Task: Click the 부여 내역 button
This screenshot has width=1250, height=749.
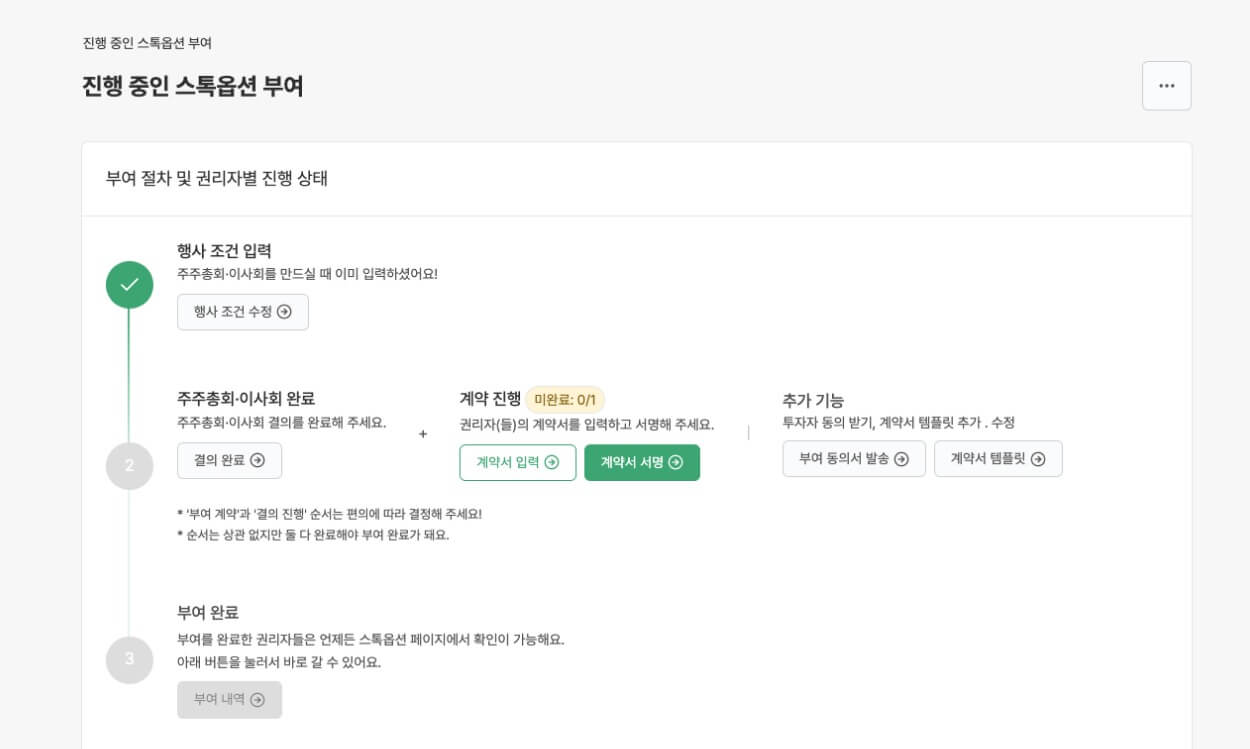Action: tap(230, 700)
